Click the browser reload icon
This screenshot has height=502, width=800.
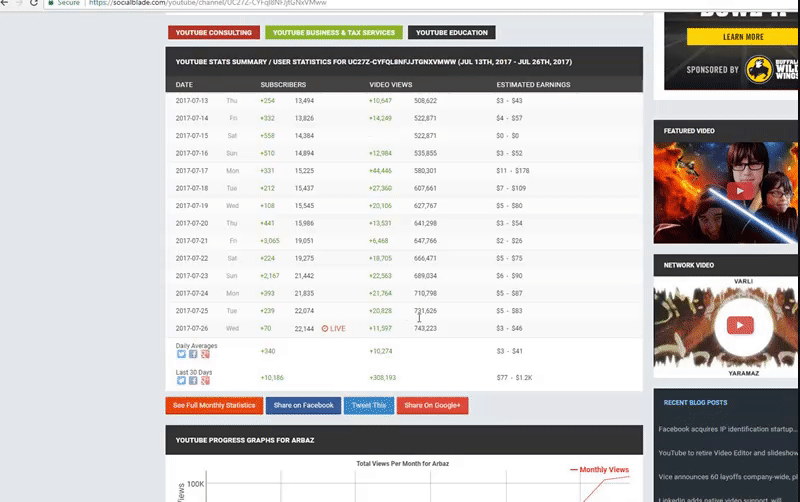click(34, 3)
